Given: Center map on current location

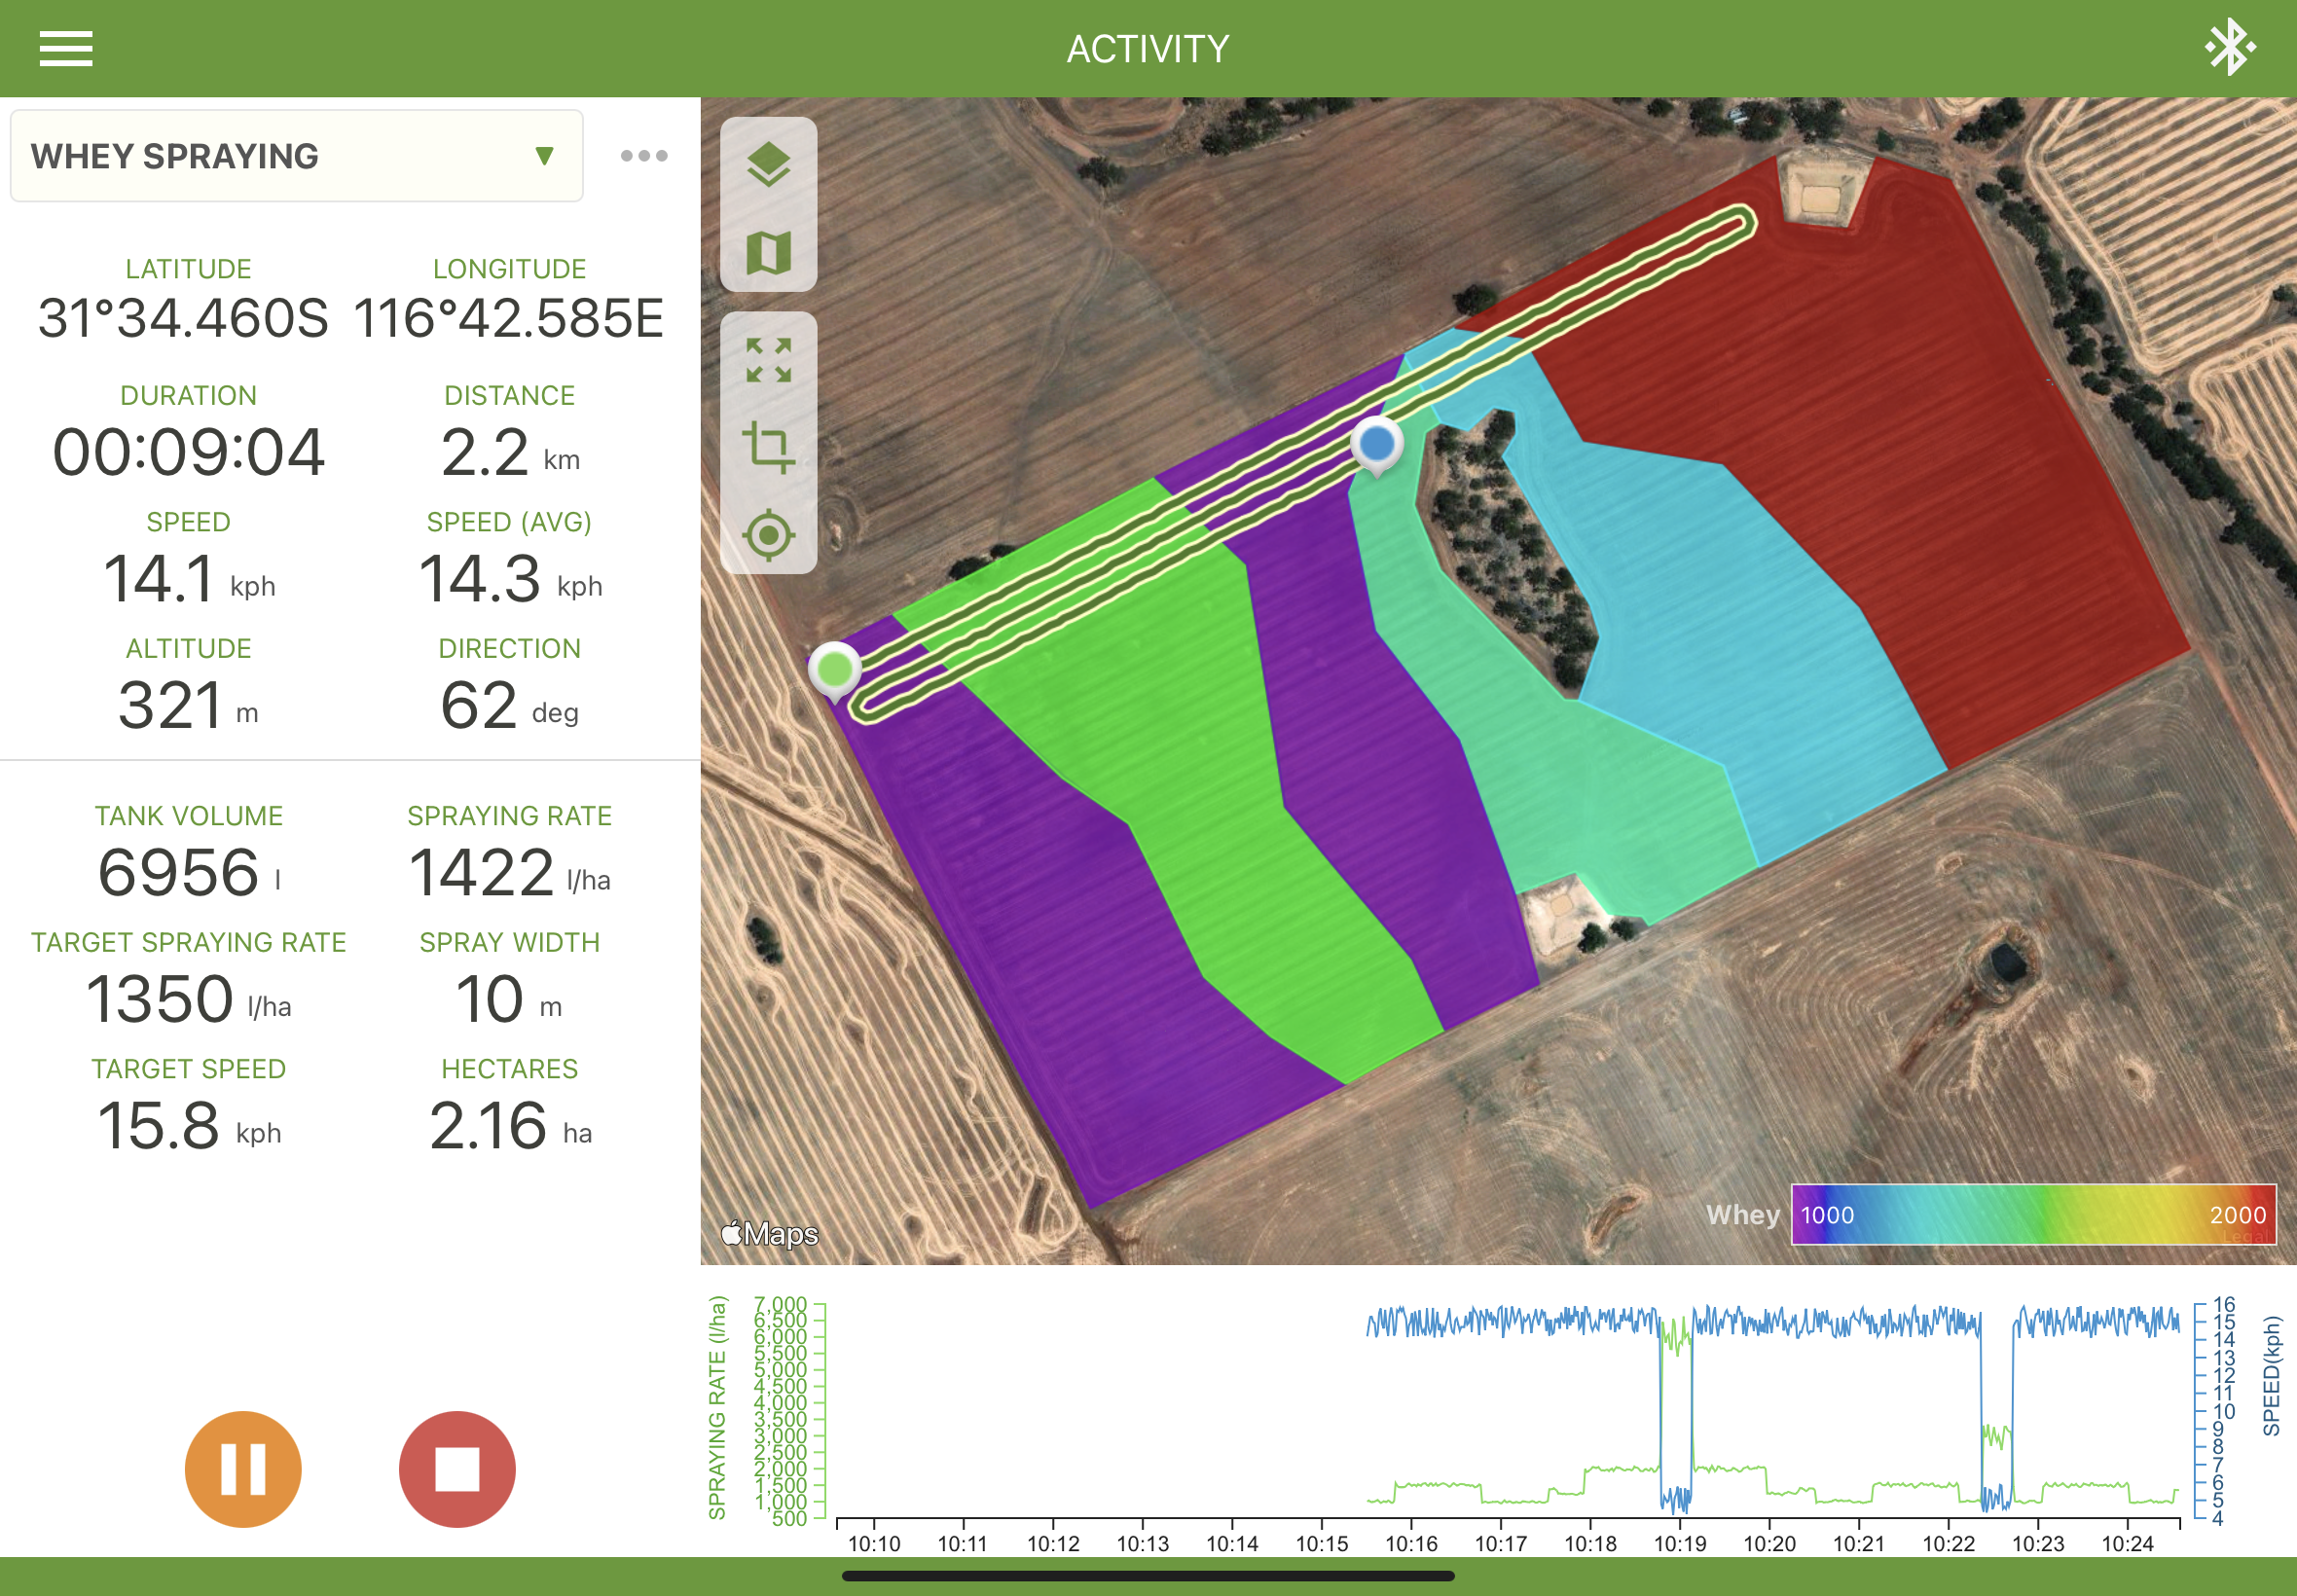Looking at the screenshot, I should (x=768, y=535).
